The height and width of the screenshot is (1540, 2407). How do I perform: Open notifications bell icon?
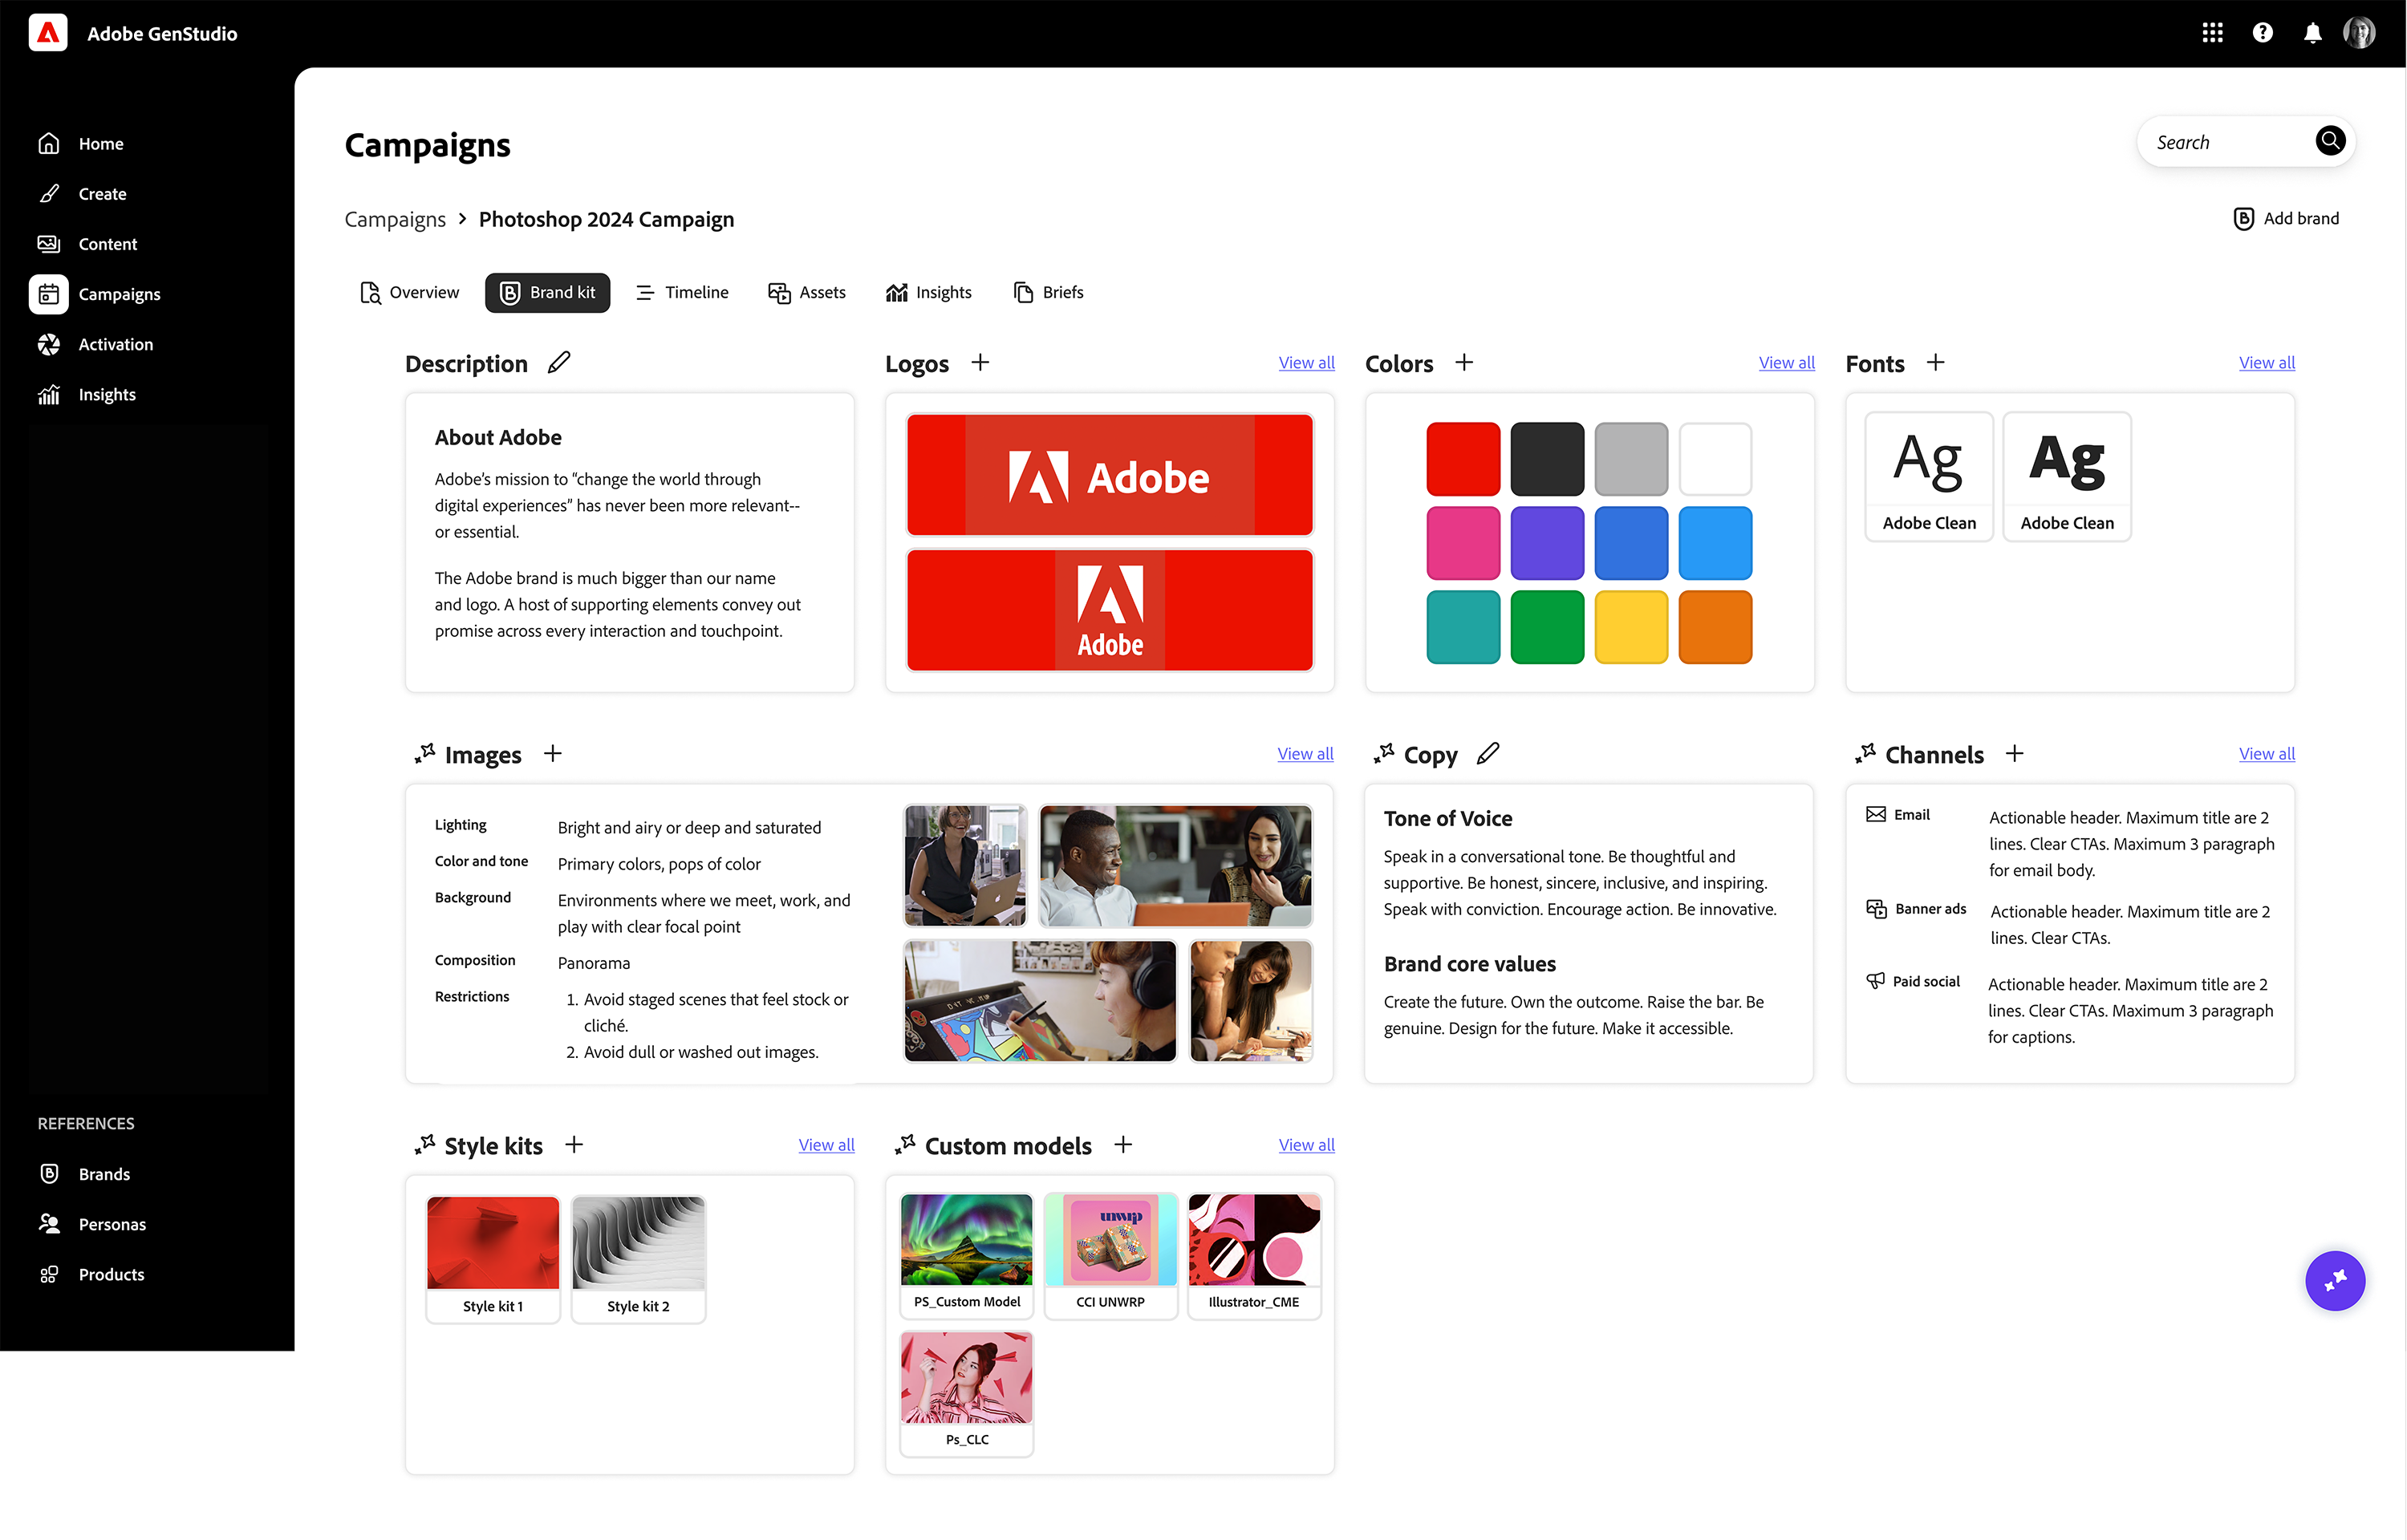pyautogui.click(x=2312, y=33)
